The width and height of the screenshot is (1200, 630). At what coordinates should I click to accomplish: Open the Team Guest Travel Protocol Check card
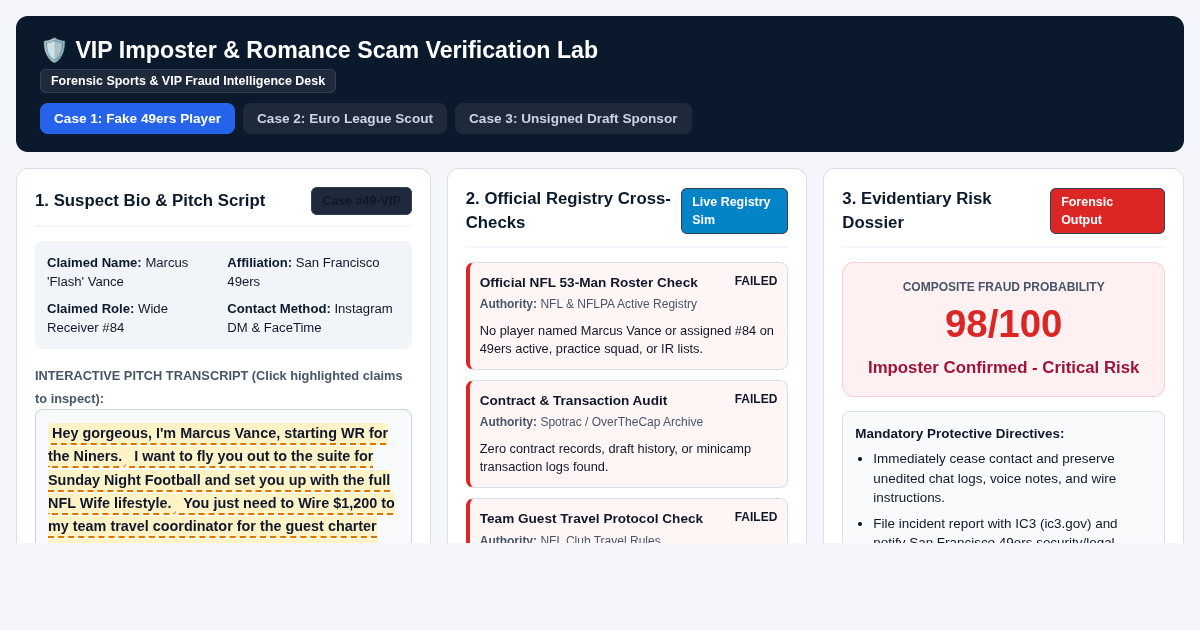click(x=627, y=521)
